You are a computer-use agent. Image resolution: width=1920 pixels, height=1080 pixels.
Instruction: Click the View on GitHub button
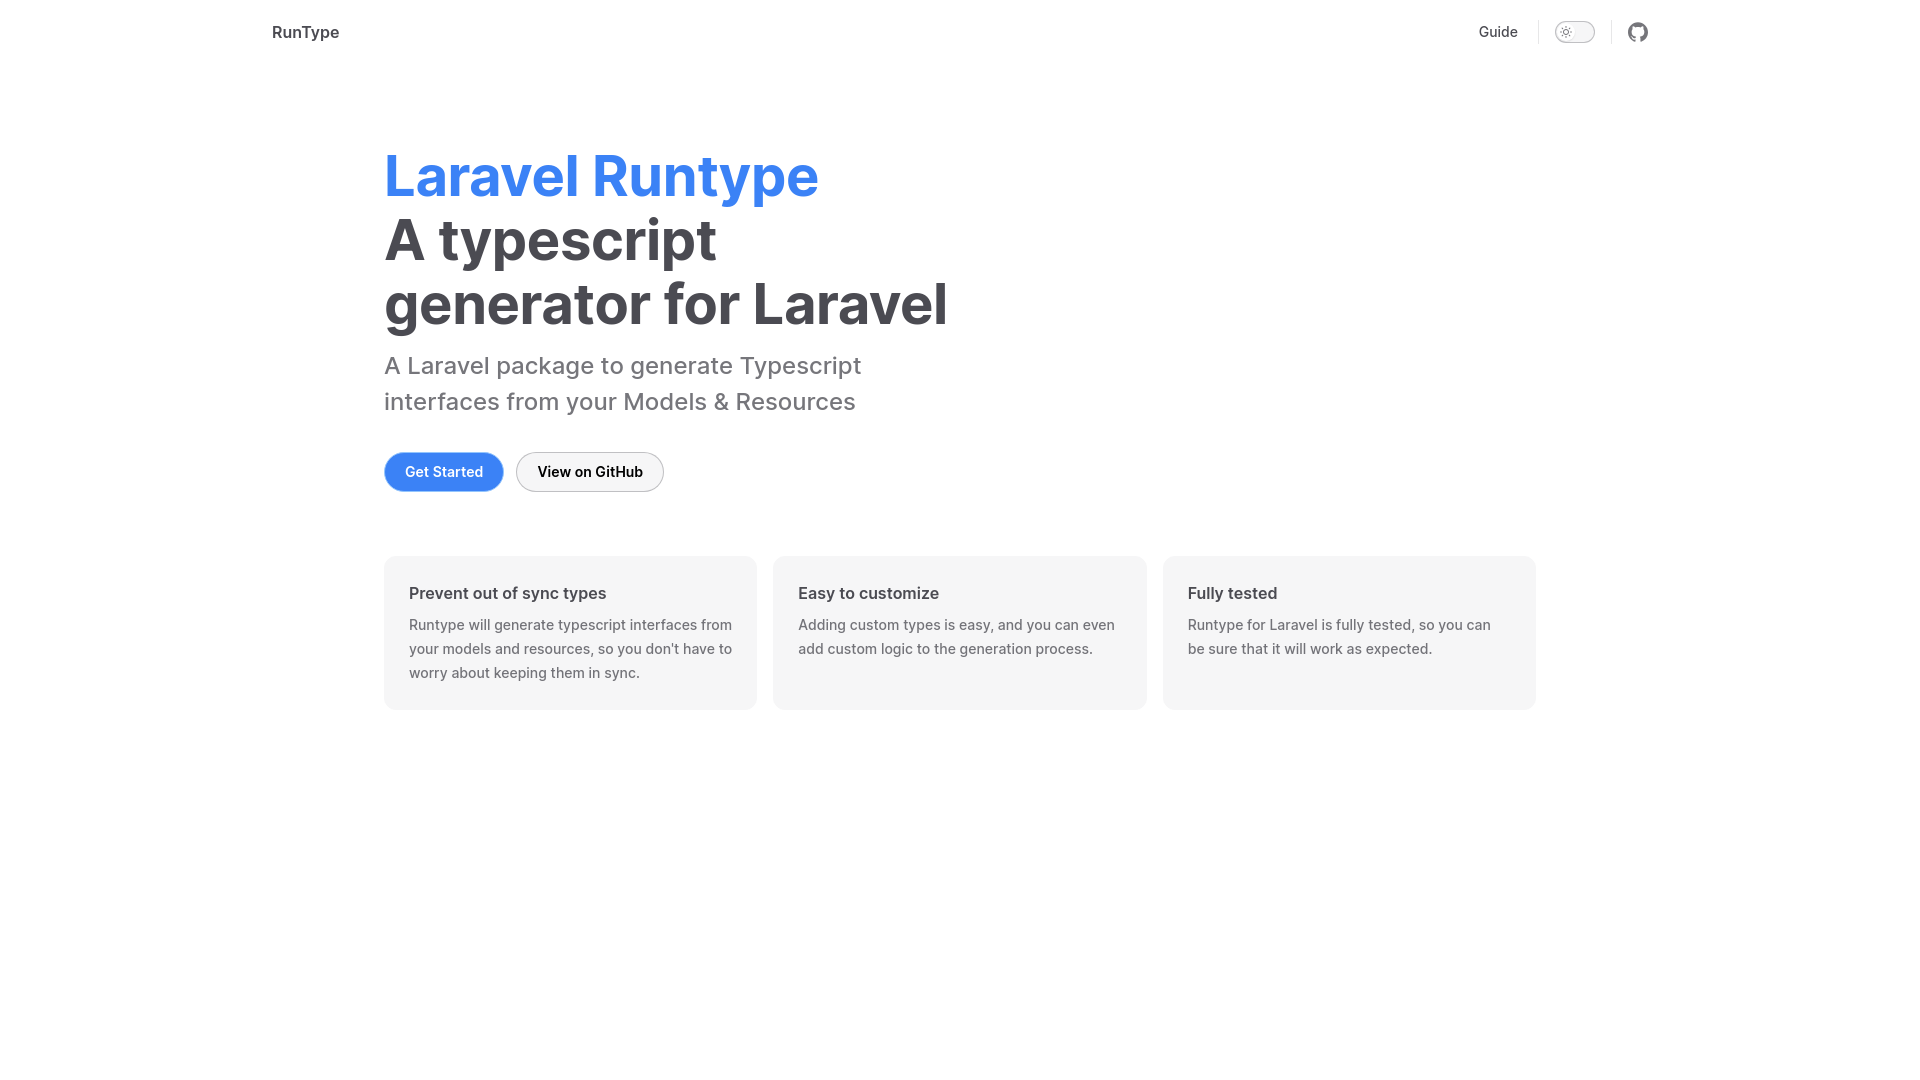tap(590, 472)
